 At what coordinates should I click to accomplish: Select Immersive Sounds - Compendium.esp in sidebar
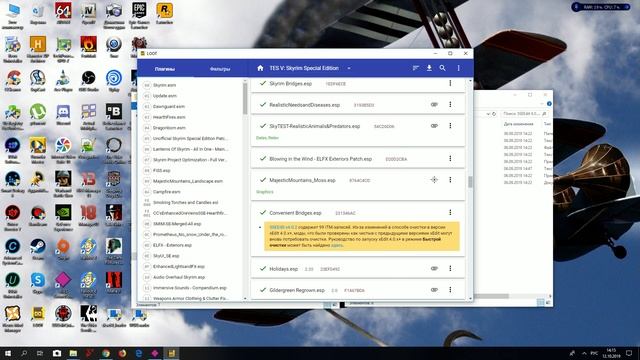(191, 288)
